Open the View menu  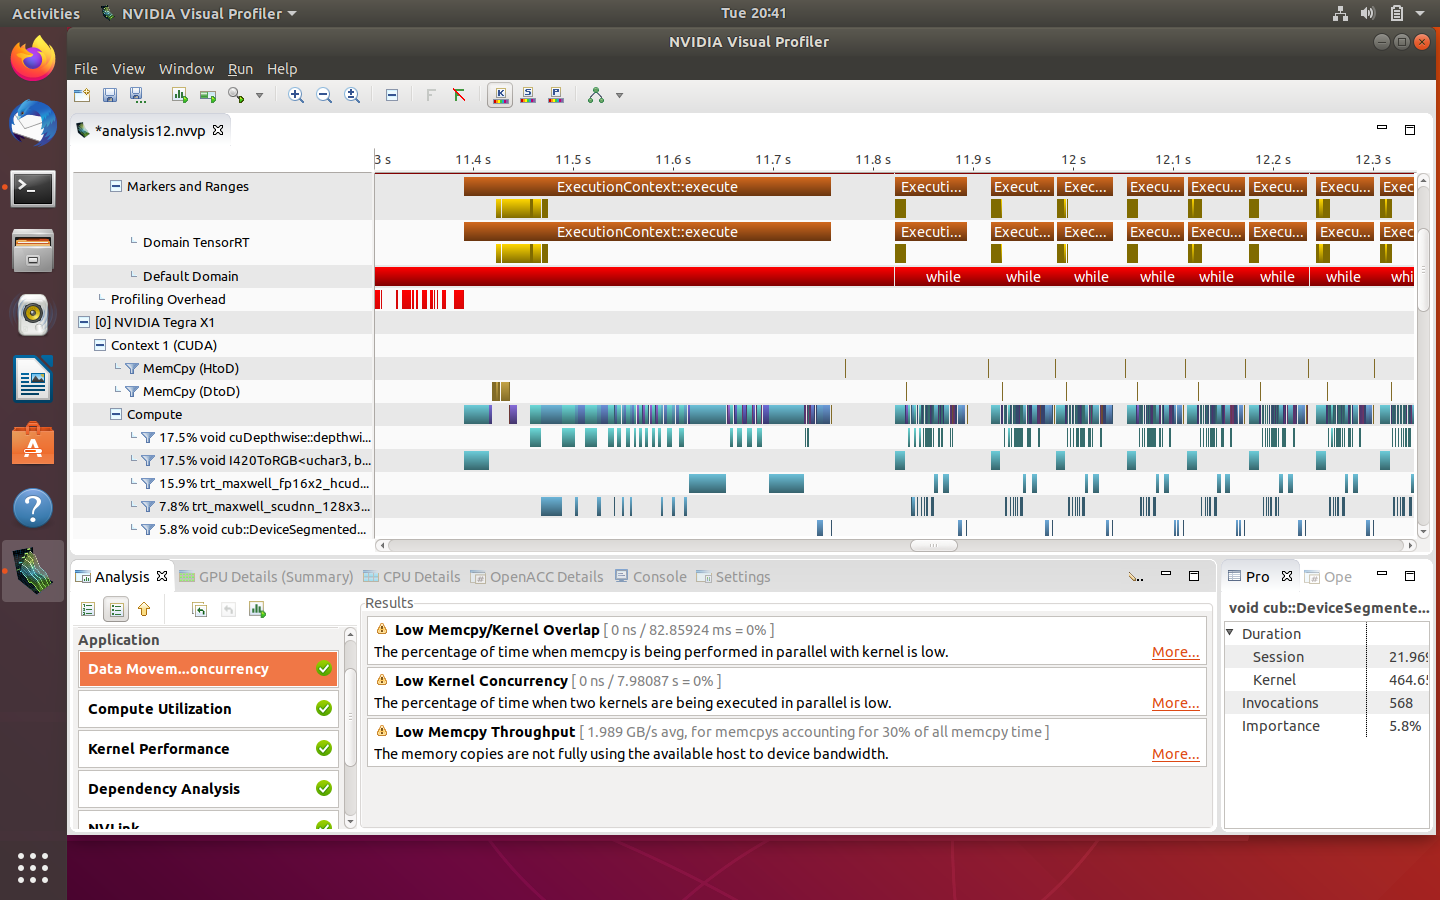128,69
